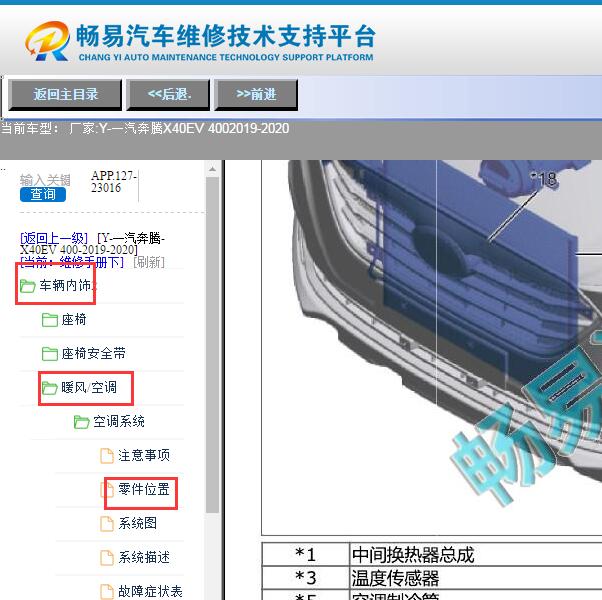The image size is (602, 600).
Task: Click the 零件位置 document icon
Action: click(107, 489)
